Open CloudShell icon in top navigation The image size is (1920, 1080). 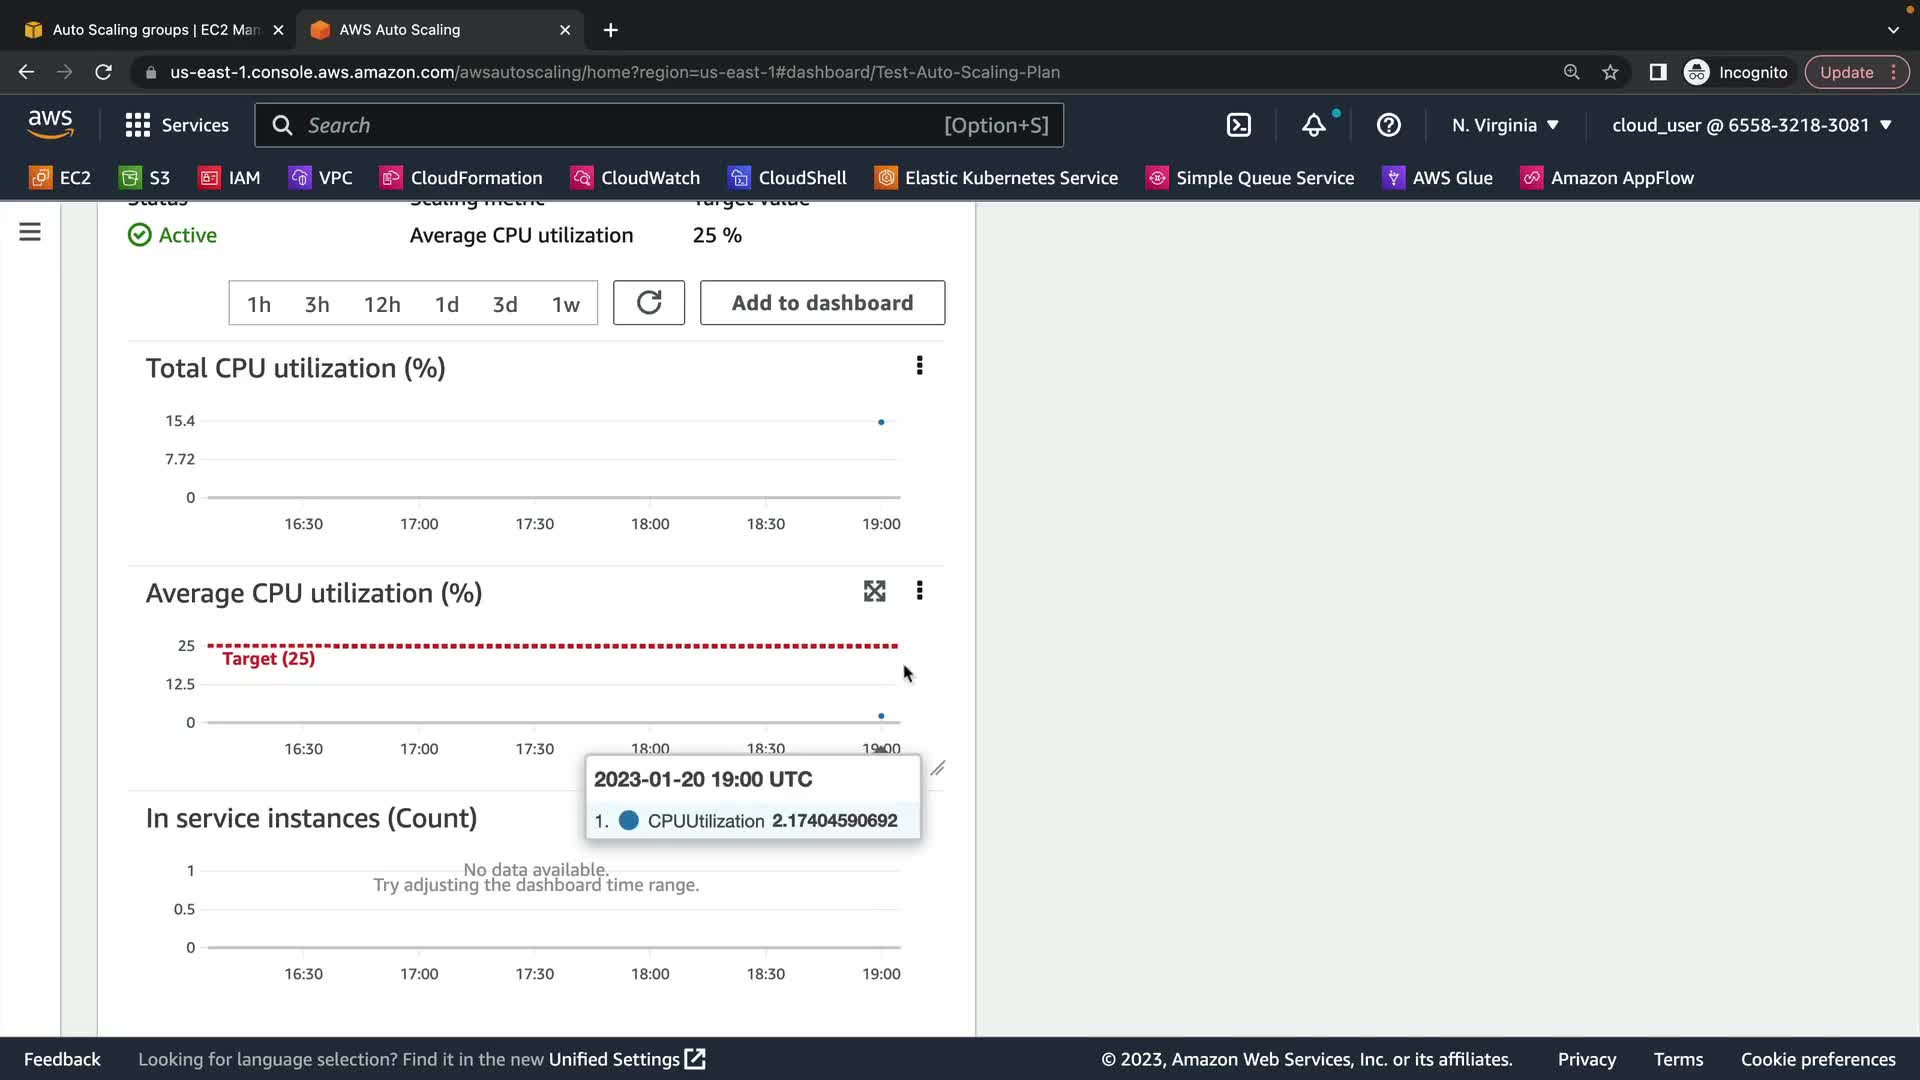1238,125
